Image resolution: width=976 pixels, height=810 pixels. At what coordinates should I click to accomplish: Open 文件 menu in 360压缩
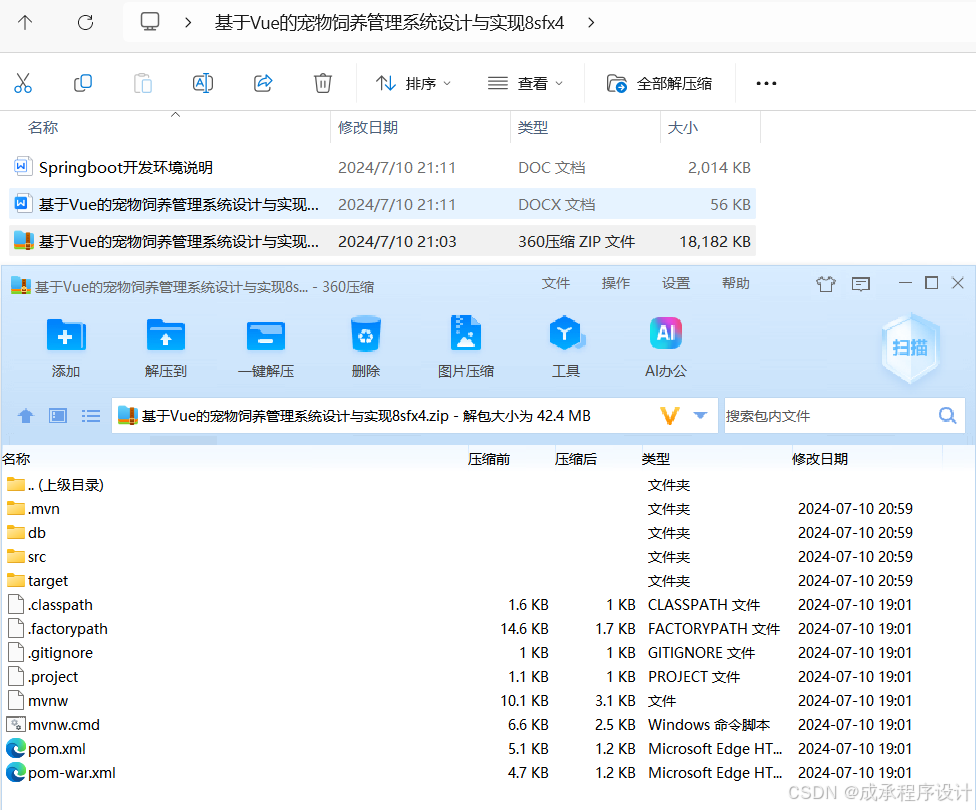pyautogui.click(x=556, y=283)
